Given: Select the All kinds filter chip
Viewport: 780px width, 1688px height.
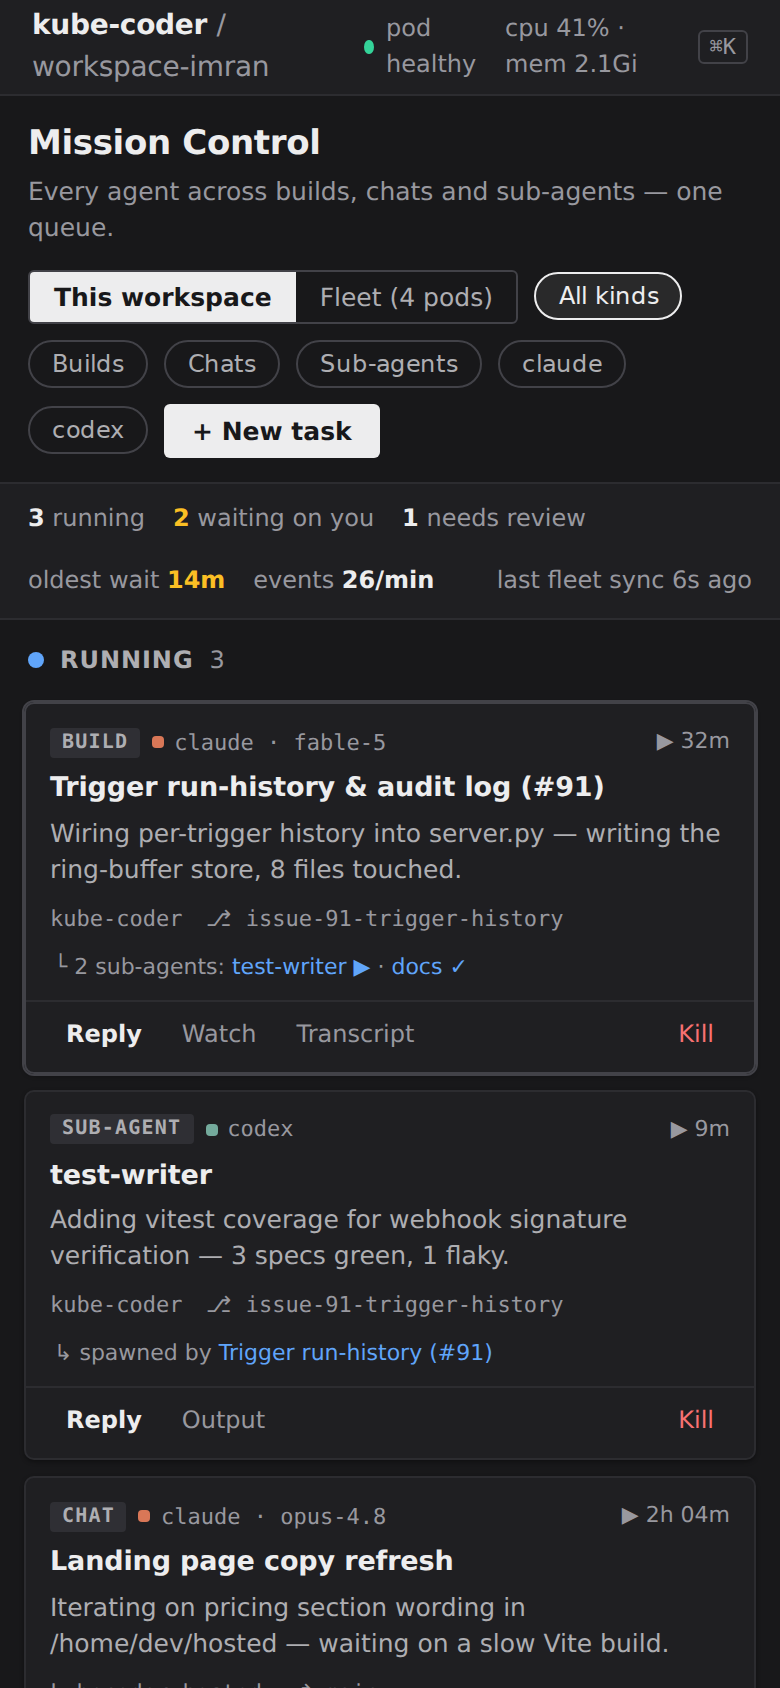Looking at the screenshot, I should 608,296.
